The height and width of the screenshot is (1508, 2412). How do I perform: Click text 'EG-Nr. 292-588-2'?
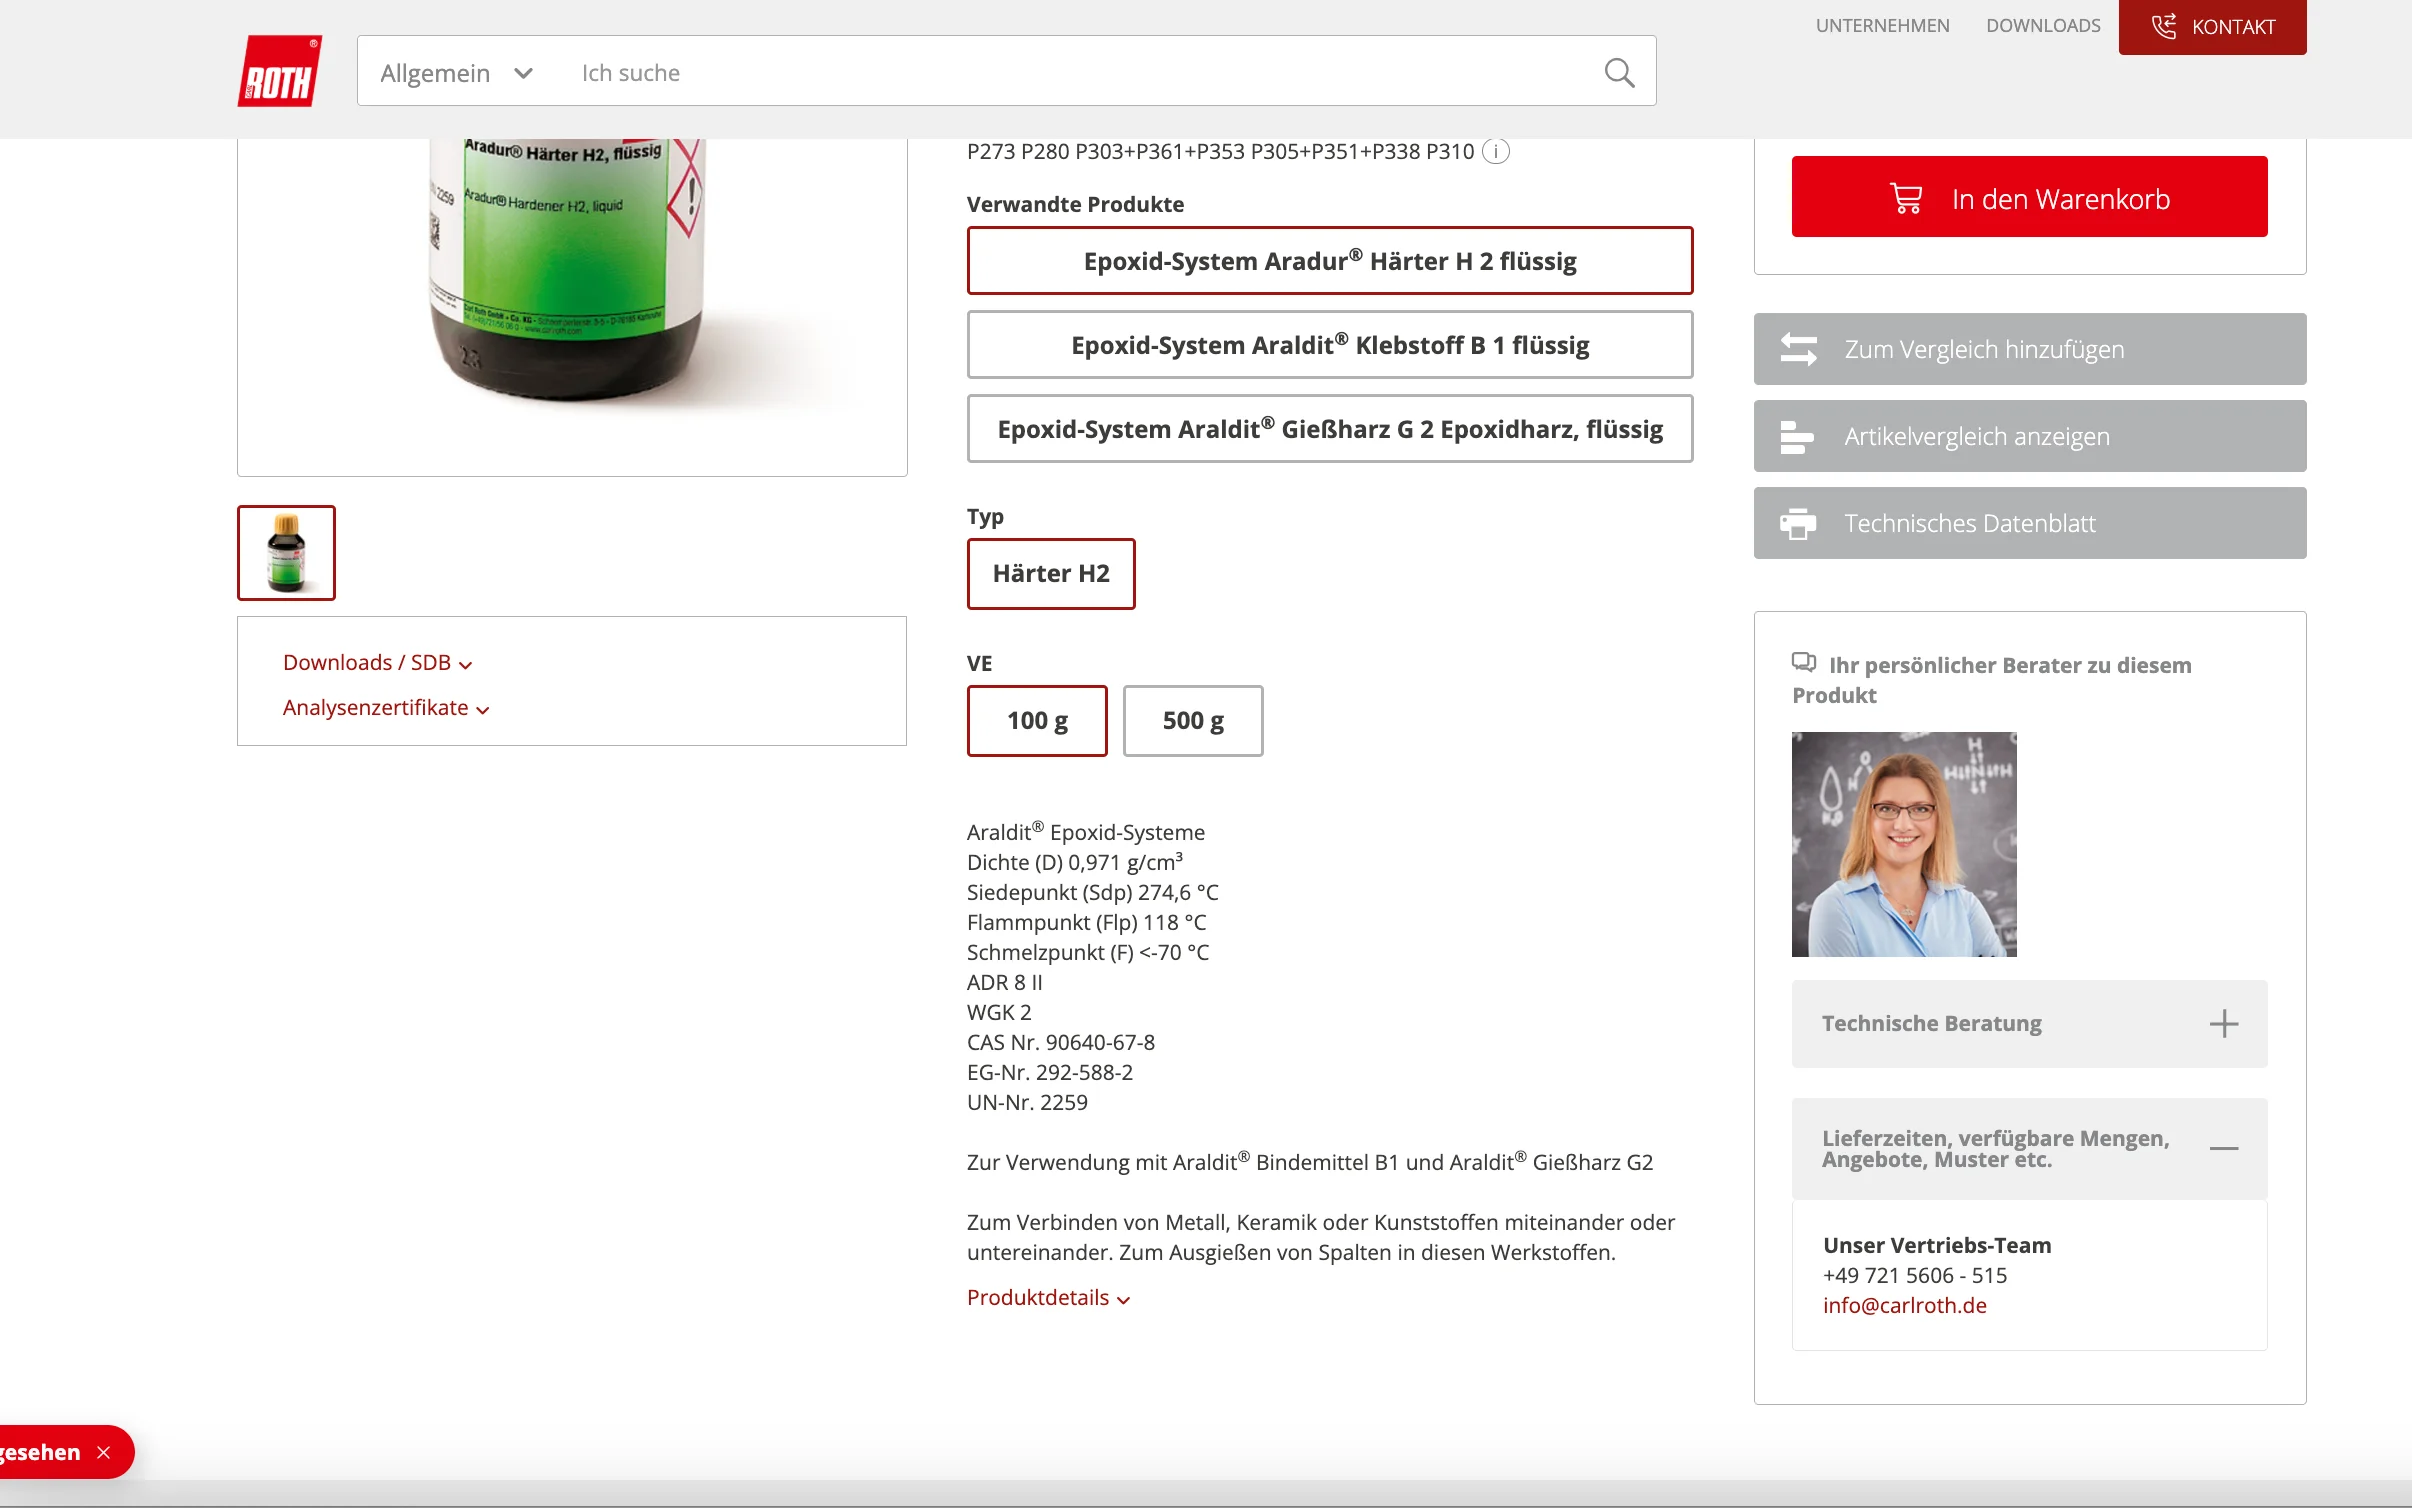coord(1050,1072)
